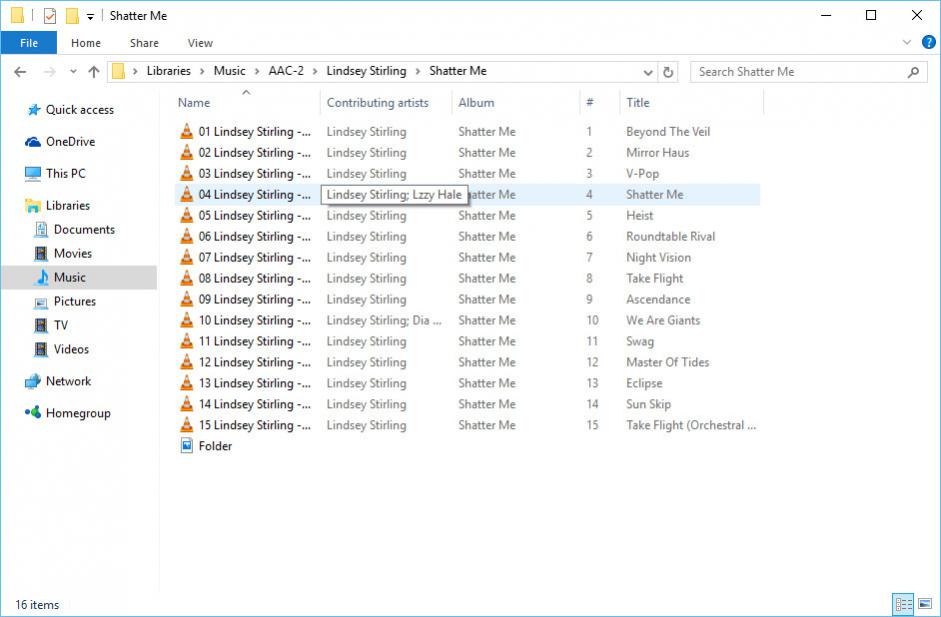
Task: Go back with the Back arrow
Action: [20, 72]
